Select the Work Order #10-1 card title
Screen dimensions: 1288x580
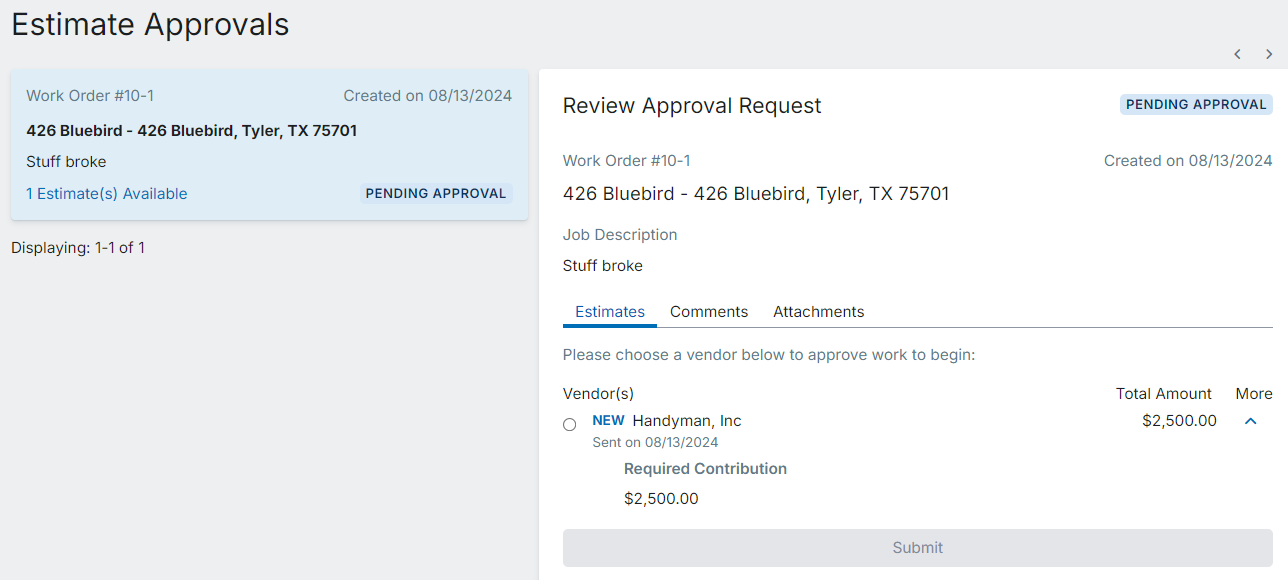click(x=90, y=96)
